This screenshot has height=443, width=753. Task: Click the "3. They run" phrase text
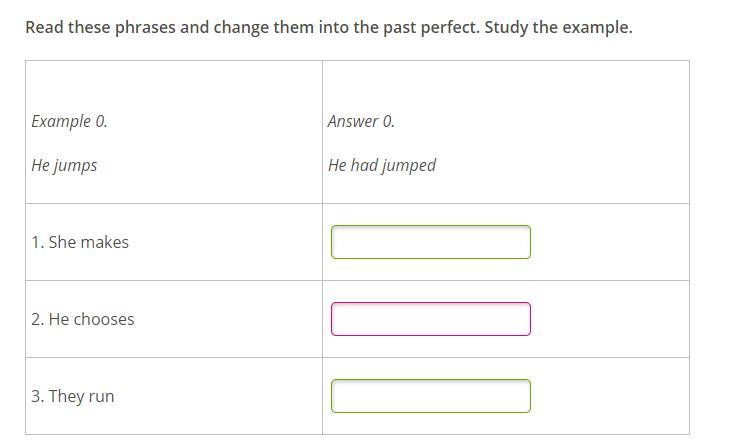tap(73, 396)
